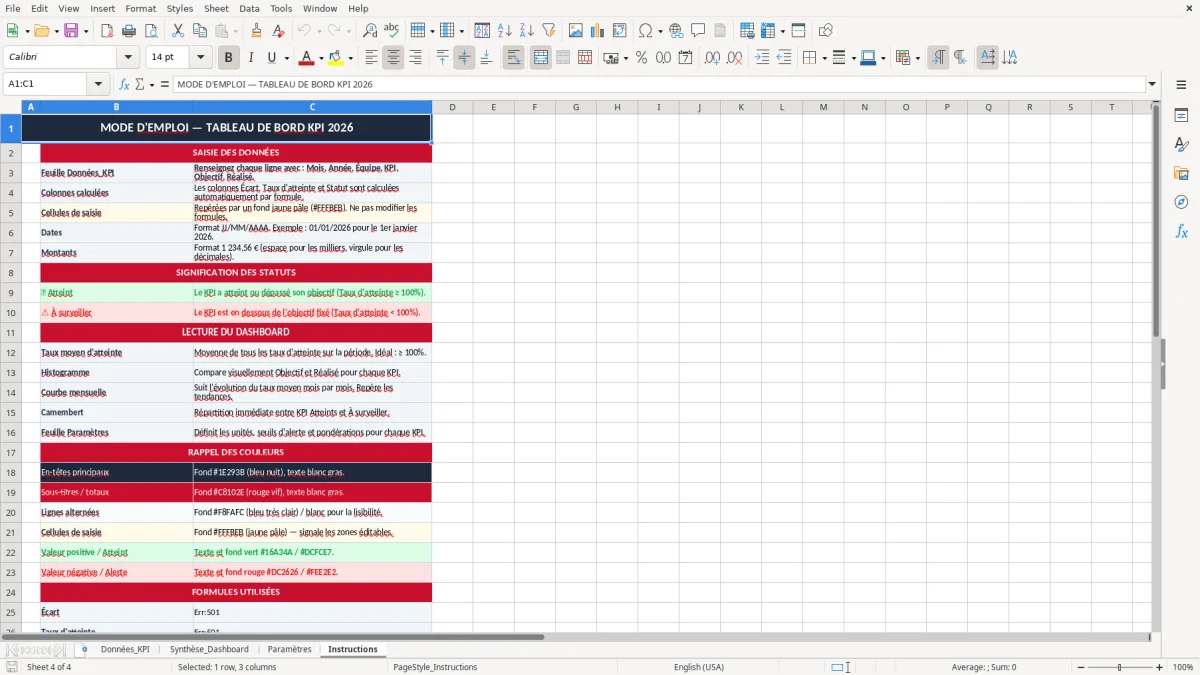The image size is (1200, 675).
Task: Save the document with the floppy icon
Action: (71, 31)
